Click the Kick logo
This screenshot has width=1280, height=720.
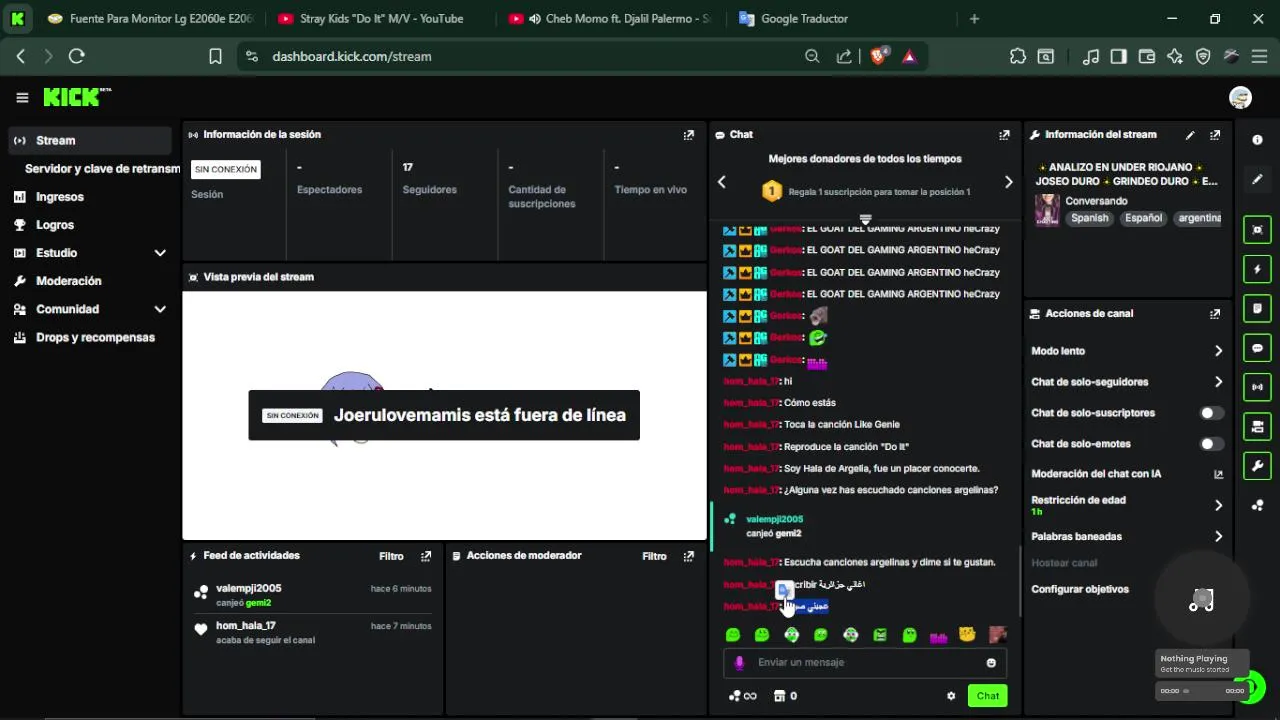(x=77, y=97)
